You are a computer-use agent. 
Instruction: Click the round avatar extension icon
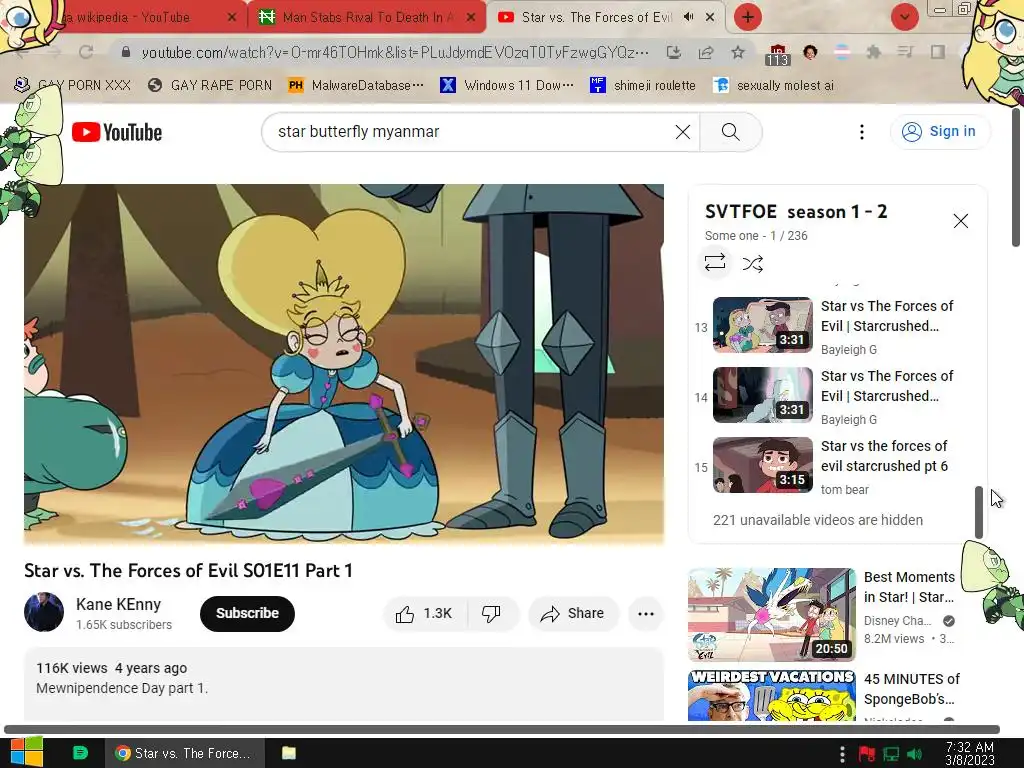pos(810,52)
